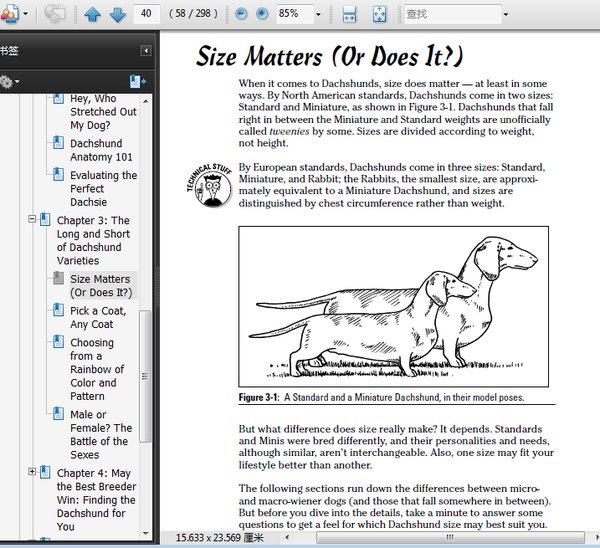This screenshot has height=548, width=600.
Task: Go to previous page with up arrow
Action: click(92, 14)
